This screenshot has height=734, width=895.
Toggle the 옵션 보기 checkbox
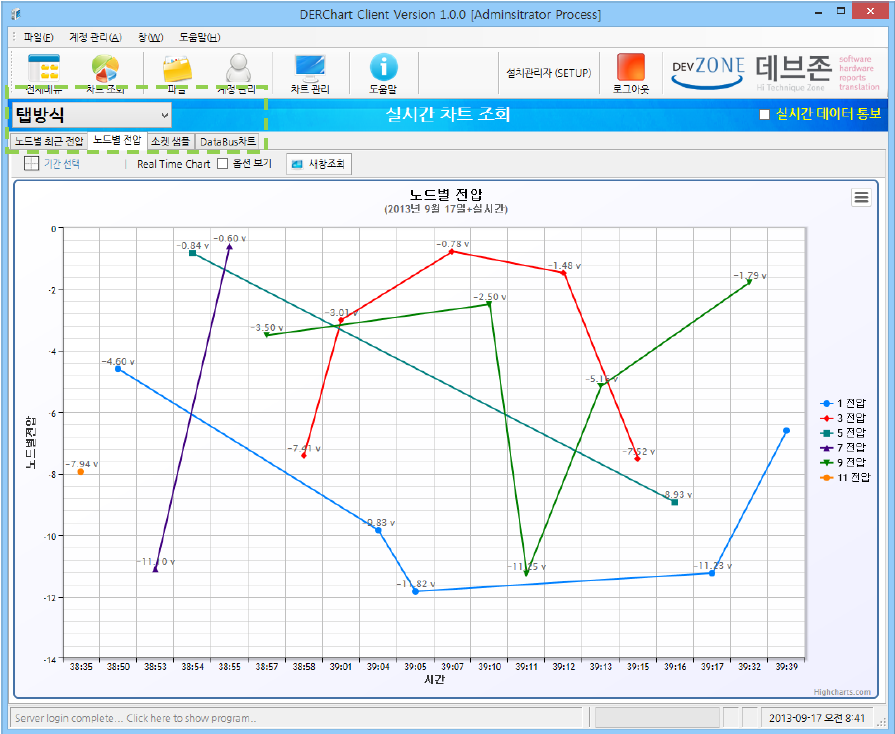224,164
